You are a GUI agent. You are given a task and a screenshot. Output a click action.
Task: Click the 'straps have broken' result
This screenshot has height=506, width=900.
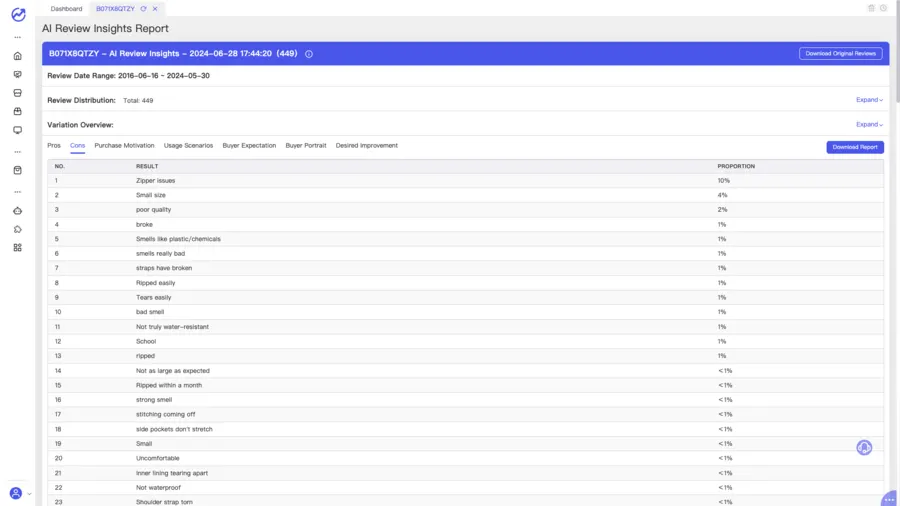coord(164,268)
